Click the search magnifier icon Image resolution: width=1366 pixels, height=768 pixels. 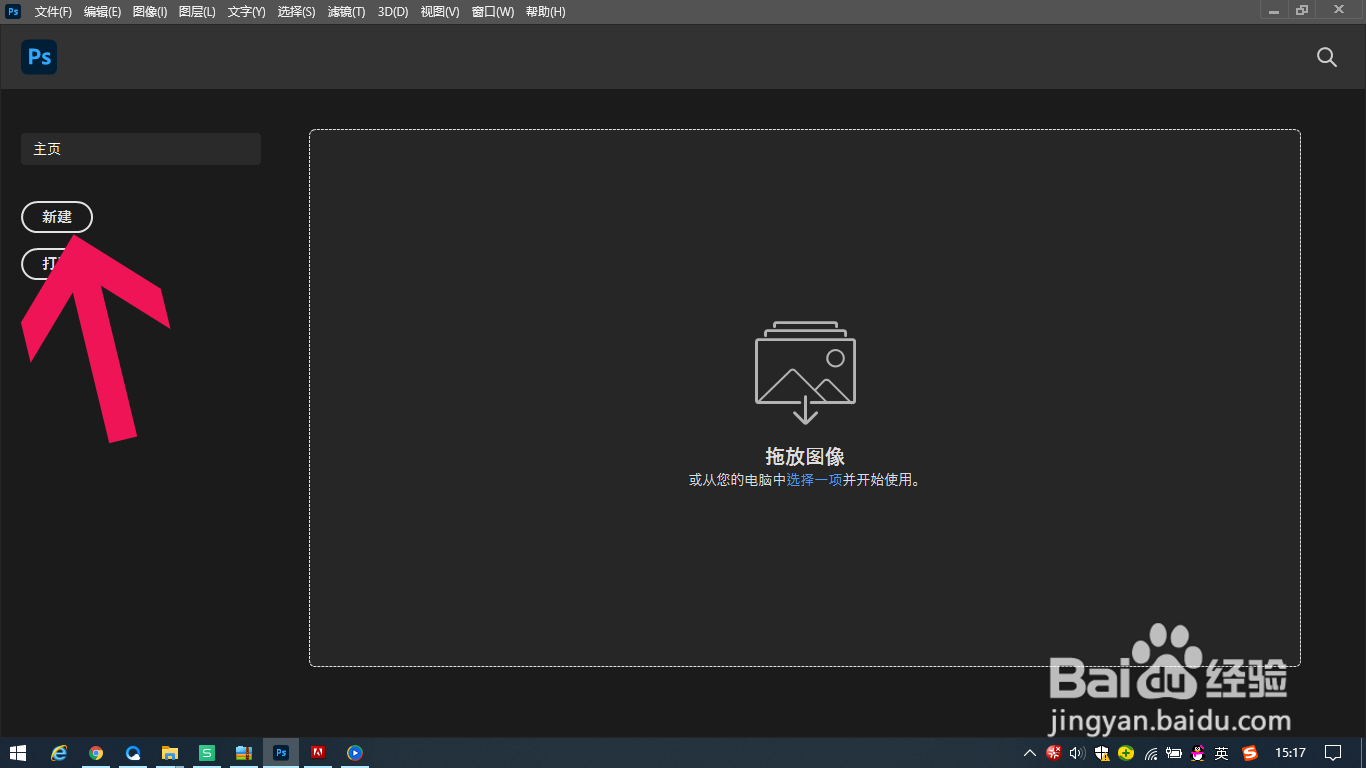[1327, 57]
